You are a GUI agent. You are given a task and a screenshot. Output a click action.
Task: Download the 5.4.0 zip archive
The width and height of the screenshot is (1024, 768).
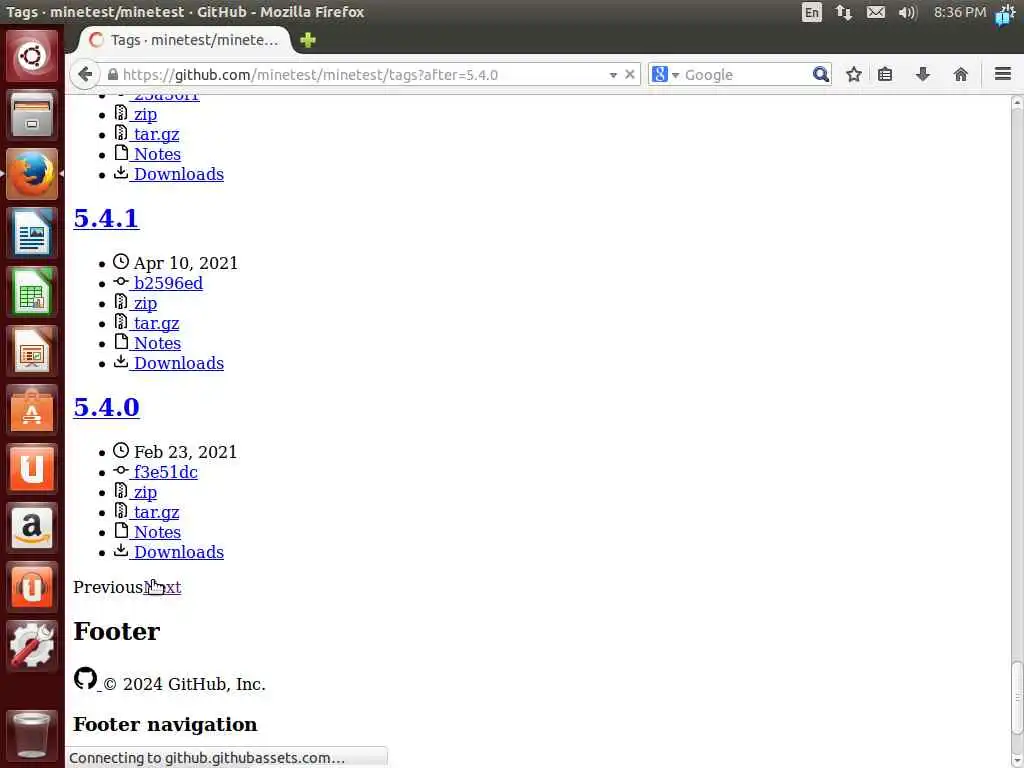click(x=144, y=492)
